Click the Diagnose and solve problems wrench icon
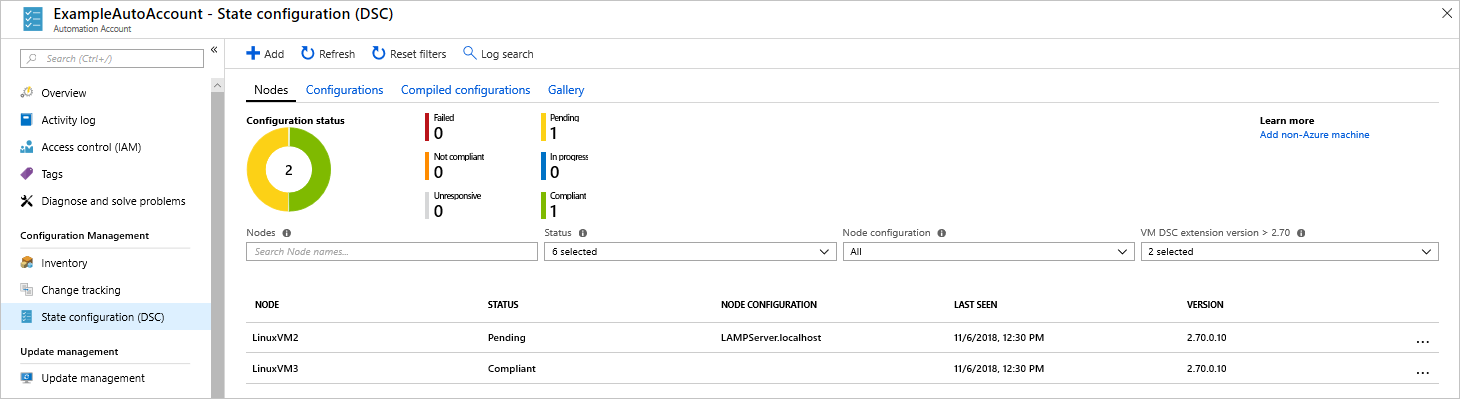The height and width of the screenshot is (399, 1460). [27, 201]
